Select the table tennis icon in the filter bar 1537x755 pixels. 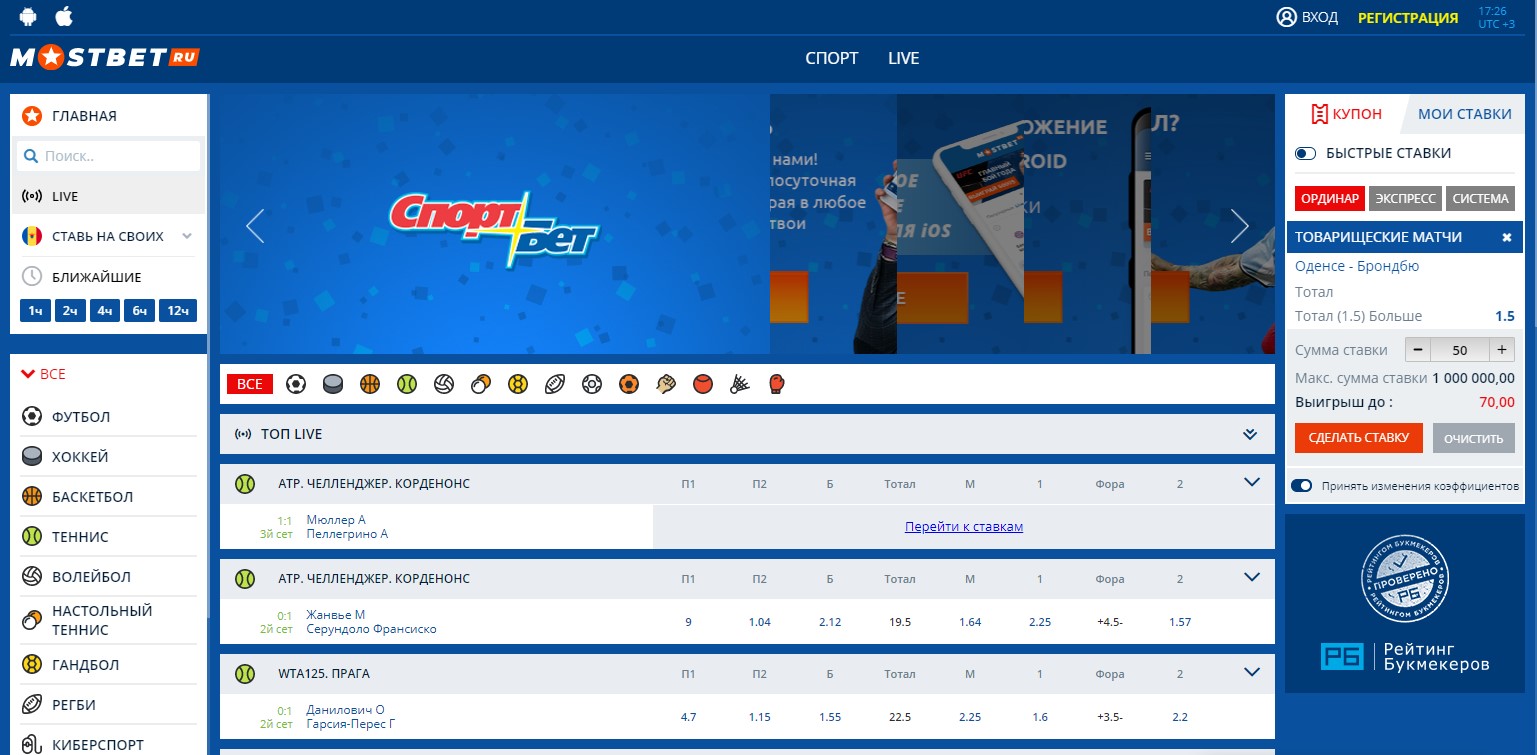(x=481, y=384)
